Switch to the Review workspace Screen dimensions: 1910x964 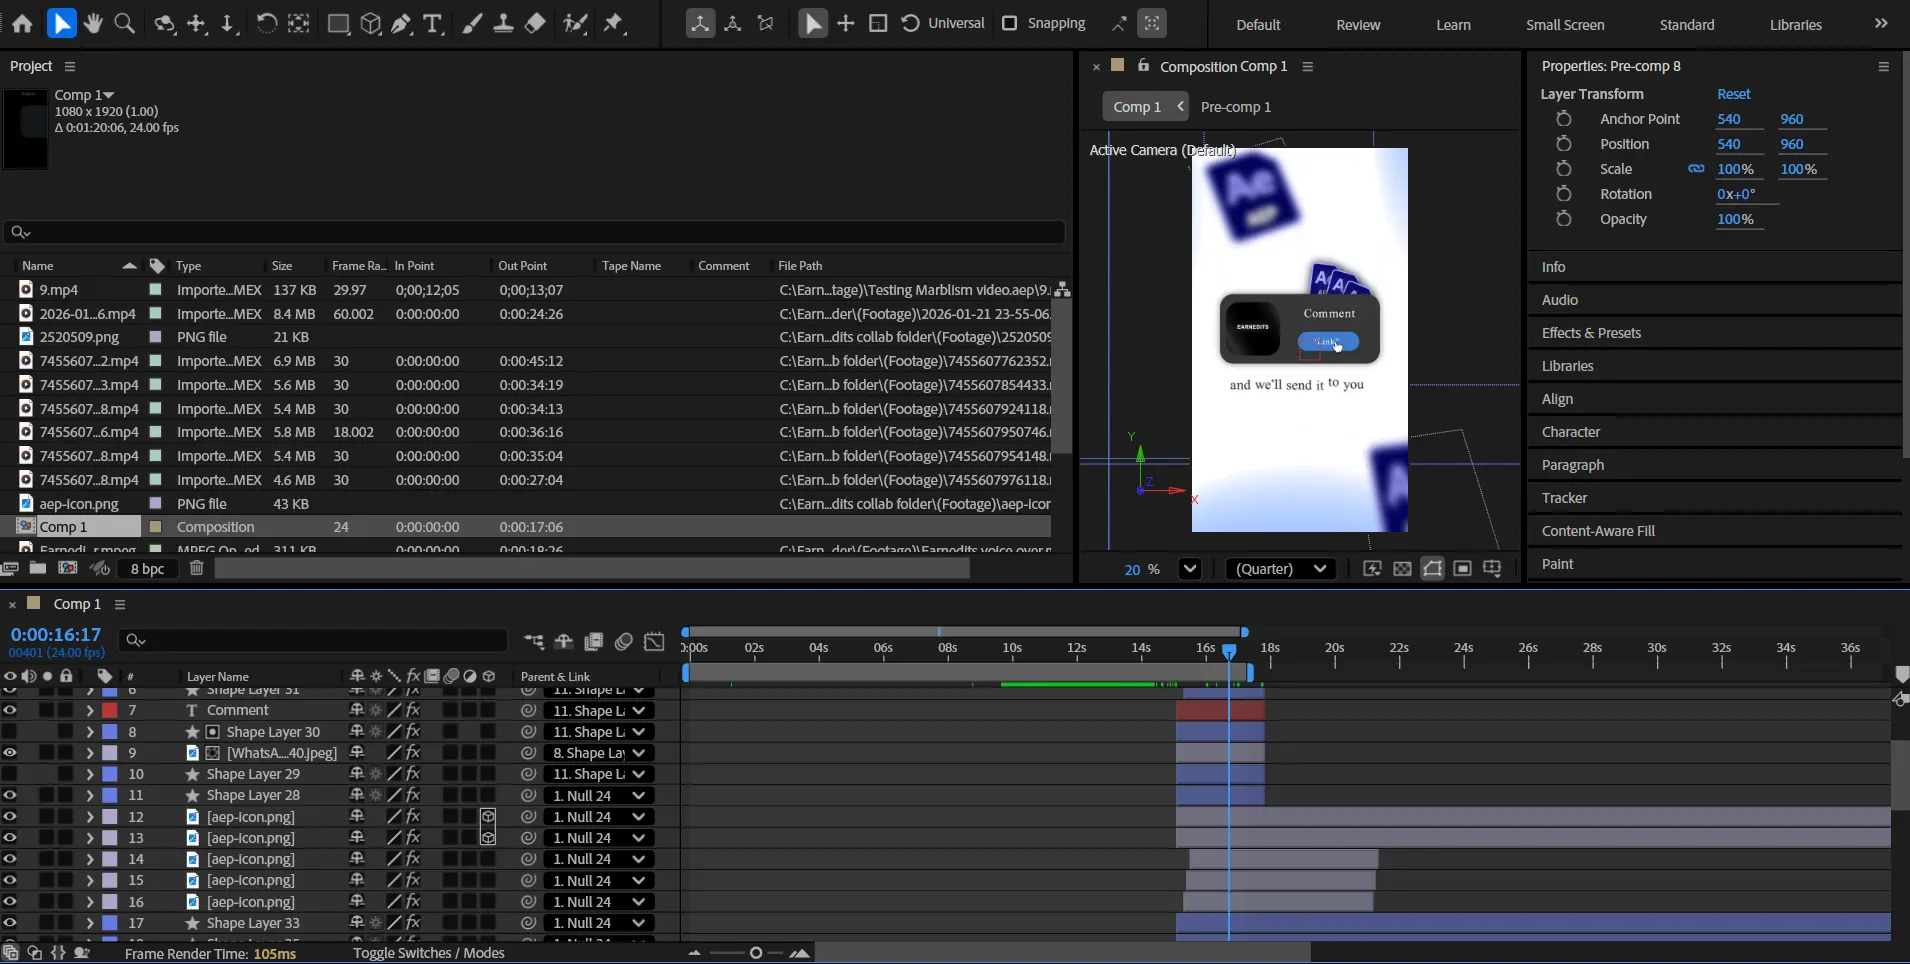[x=1357, y=25]
